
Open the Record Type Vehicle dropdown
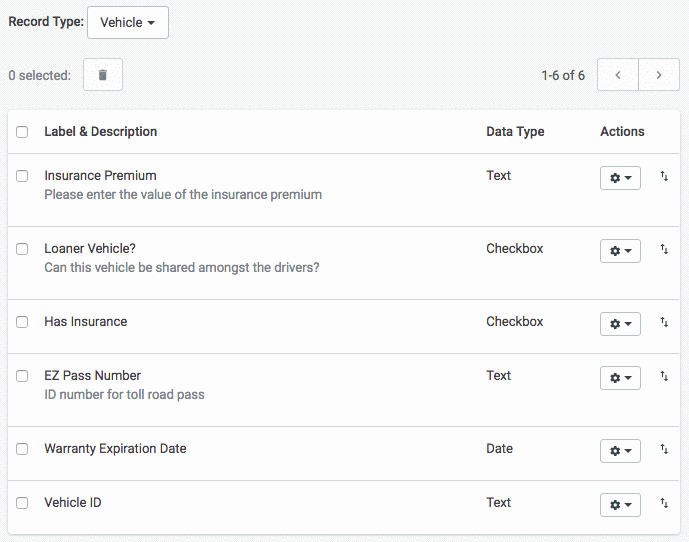[x=128, y=22]
